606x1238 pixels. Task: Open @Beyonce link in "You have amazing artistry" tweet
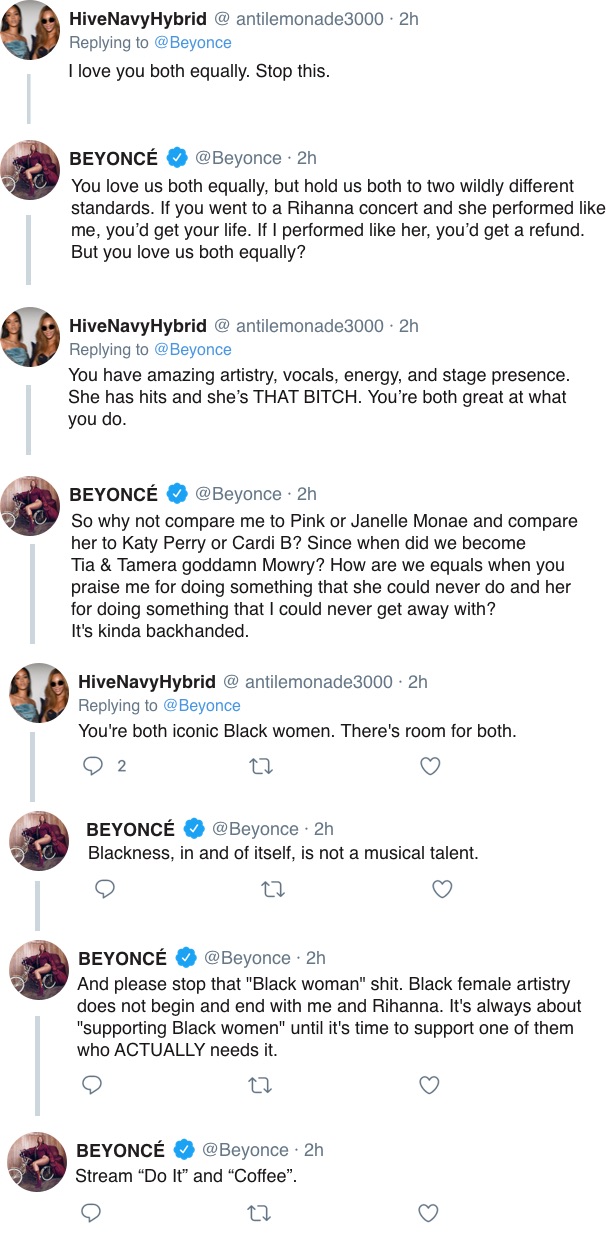click(x=193, y=350)
